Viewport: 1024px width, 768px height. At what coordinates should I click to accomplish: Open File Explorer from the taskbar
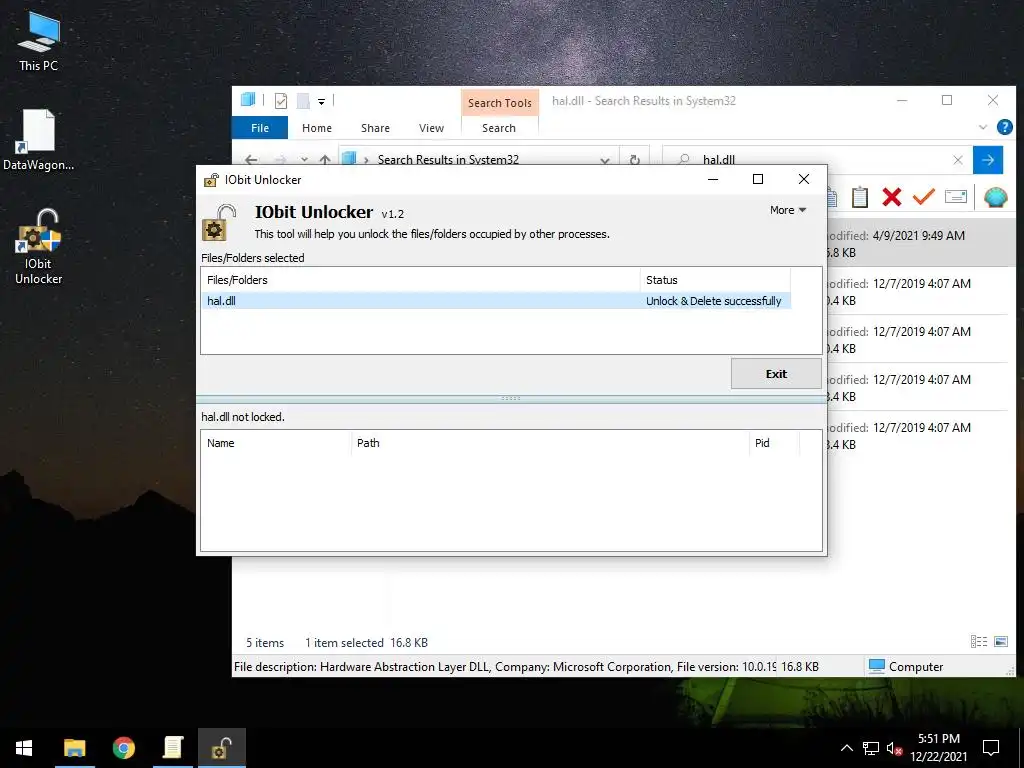coord(74,748)
